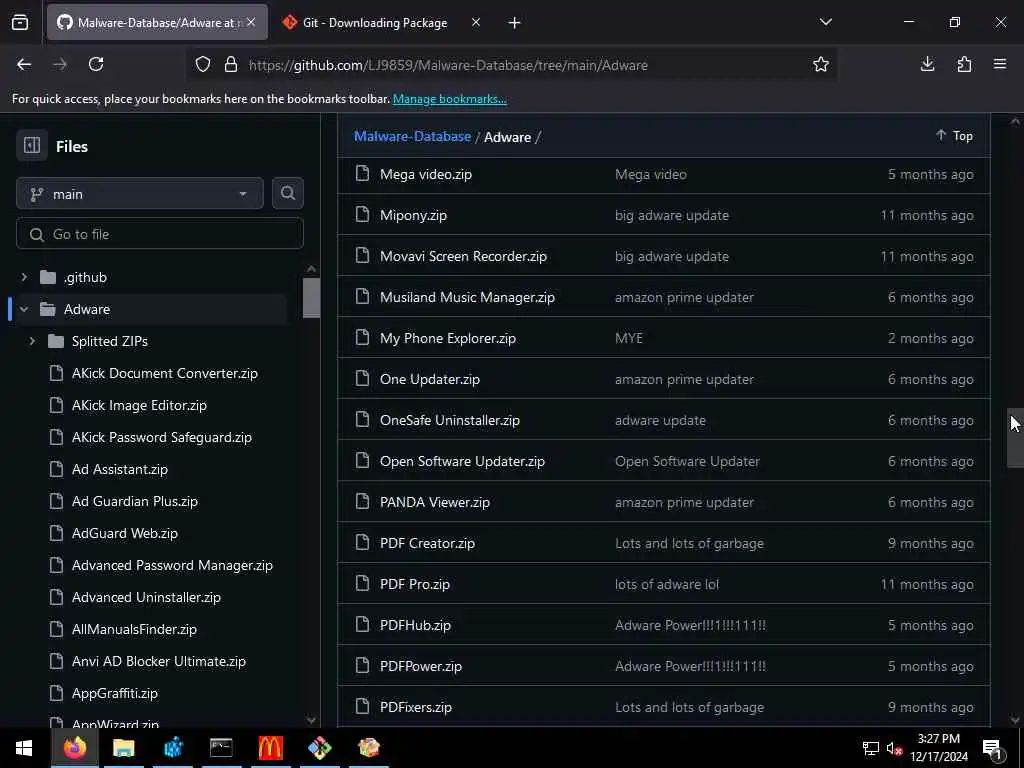Select AKick Document Converter.zip in tree

(165, 374)
